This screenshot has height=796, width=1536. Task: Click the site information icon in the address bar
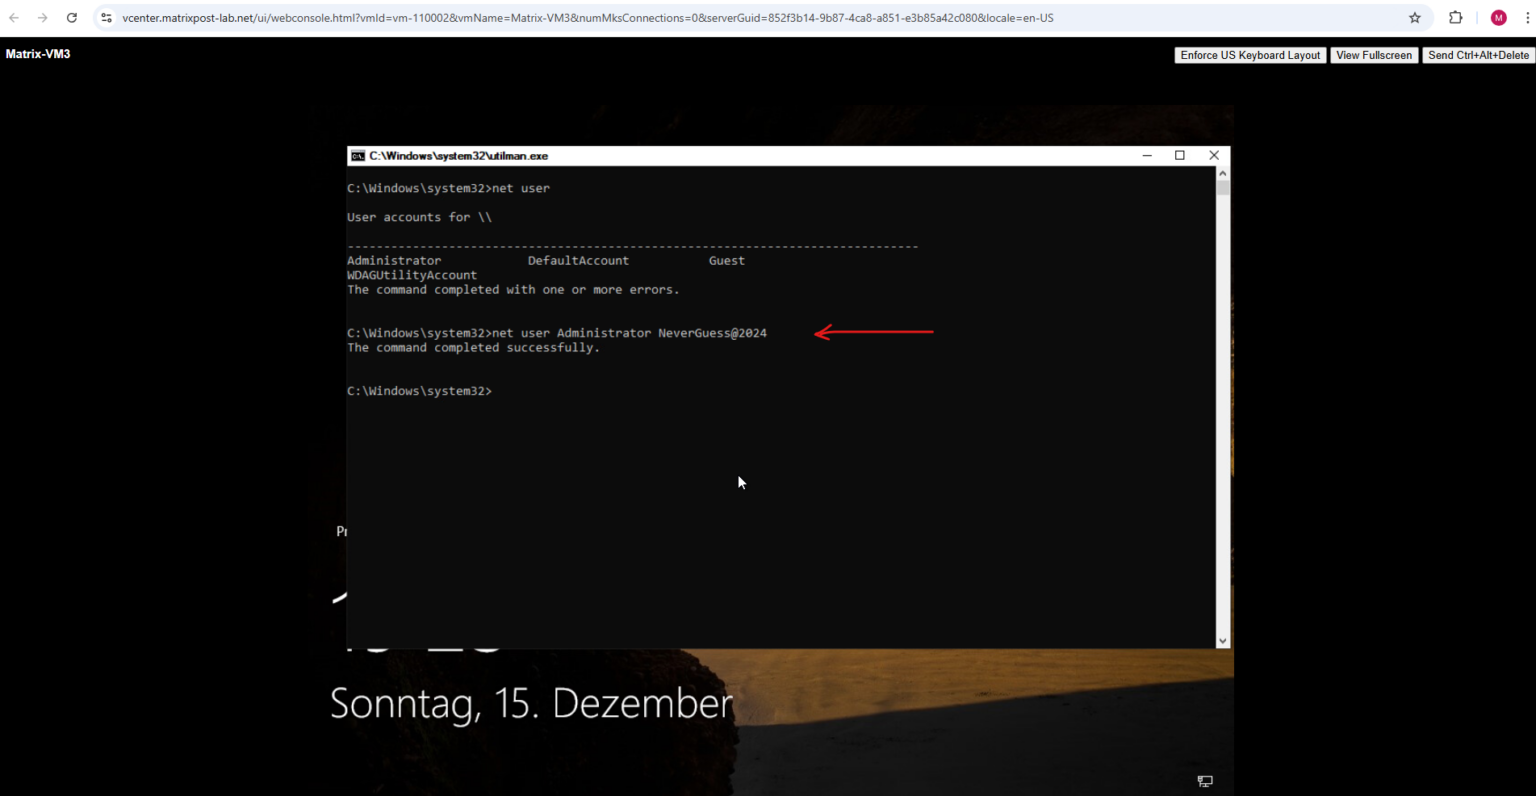click(105, 17)
